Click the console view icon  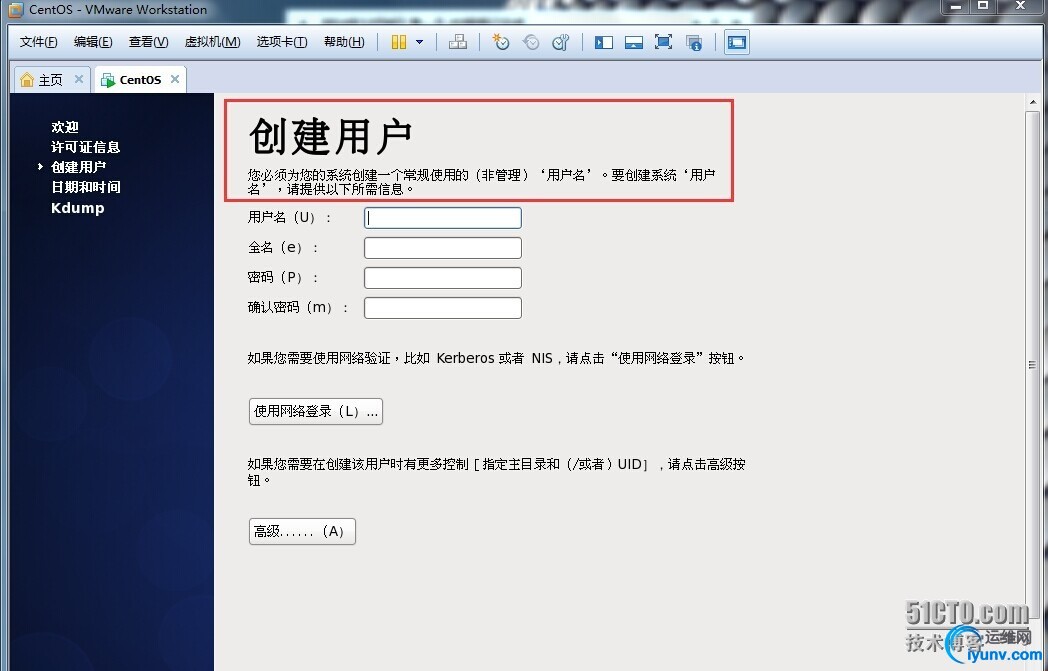point(737,42)
